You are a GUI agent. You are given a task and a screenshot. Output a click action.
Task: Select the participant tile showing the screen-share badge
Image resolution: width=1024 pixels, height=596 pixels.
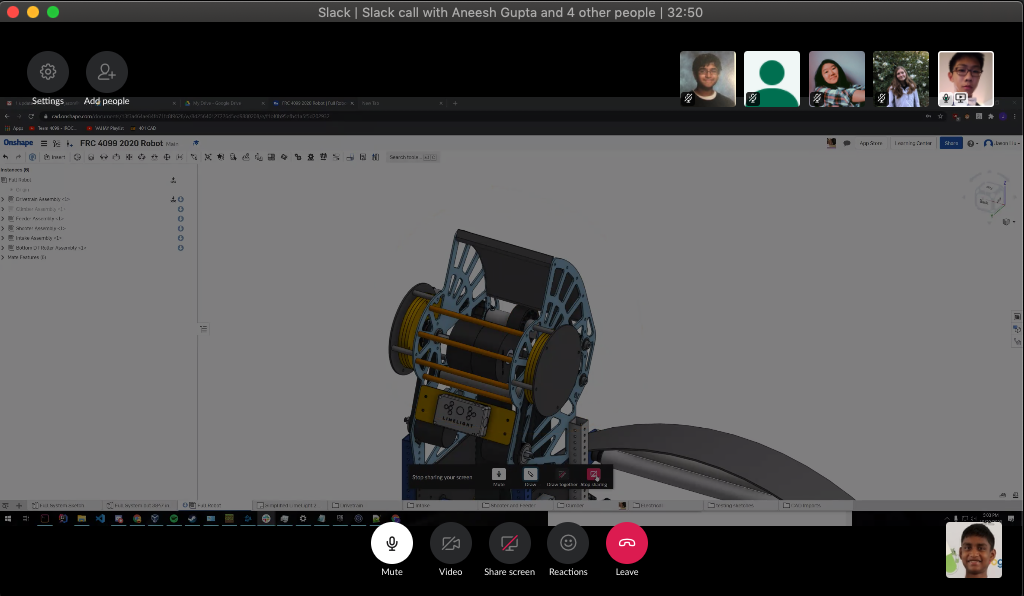(x=966, y=79)
